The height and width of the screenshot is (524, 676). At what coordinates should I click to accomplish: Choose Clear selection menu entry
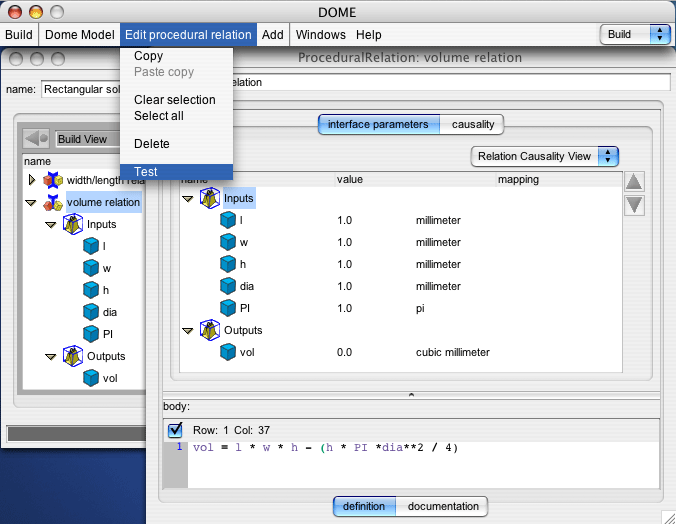point(176,100)
